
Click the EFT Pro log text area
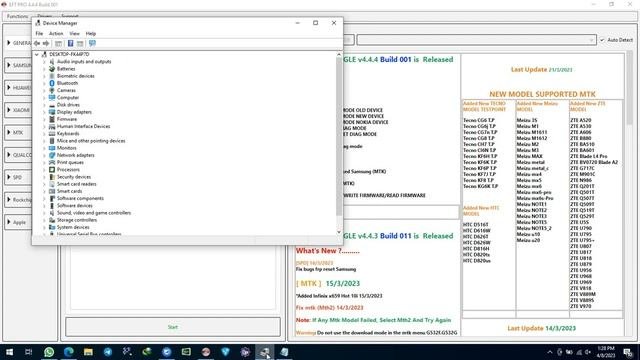coord(173,278)
